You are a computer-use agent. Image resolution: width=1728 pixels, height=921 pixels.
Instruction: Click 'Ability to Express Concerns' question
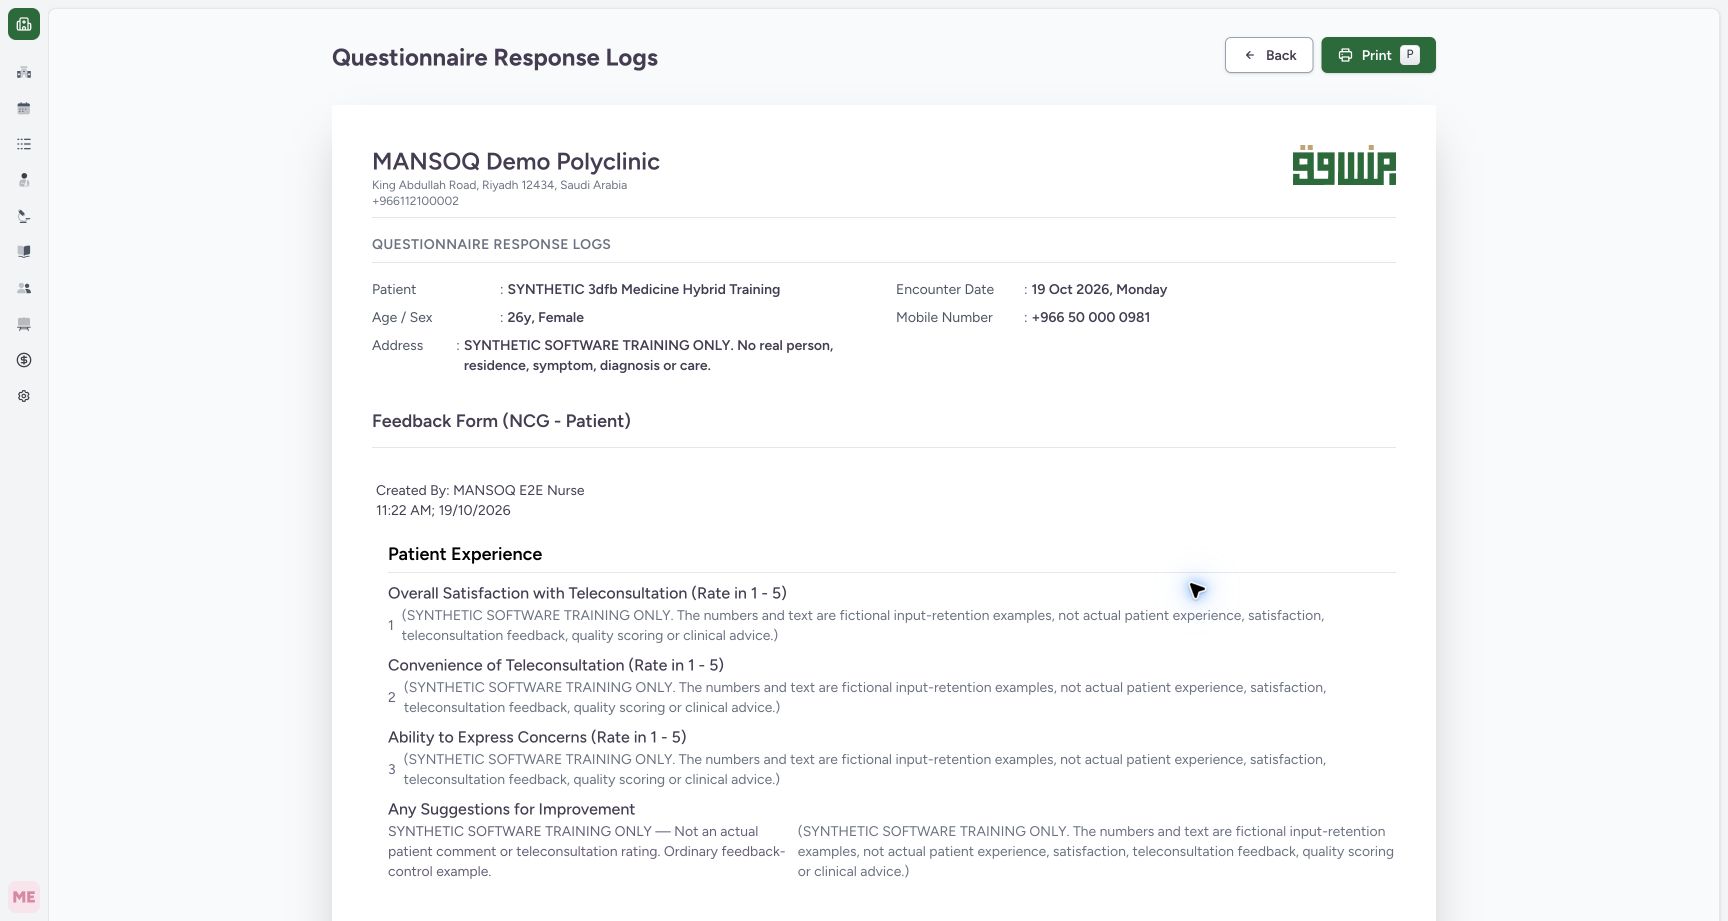tap(537, 737)
